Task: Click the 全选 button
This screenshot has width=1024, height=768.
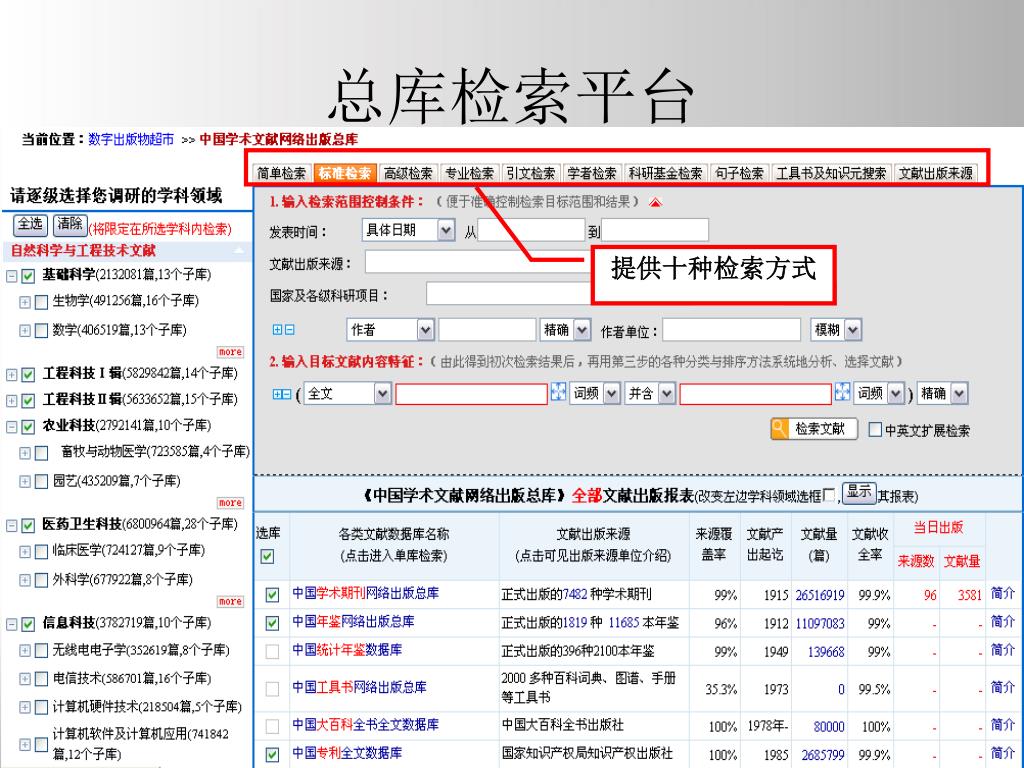Action: point(31,225)
